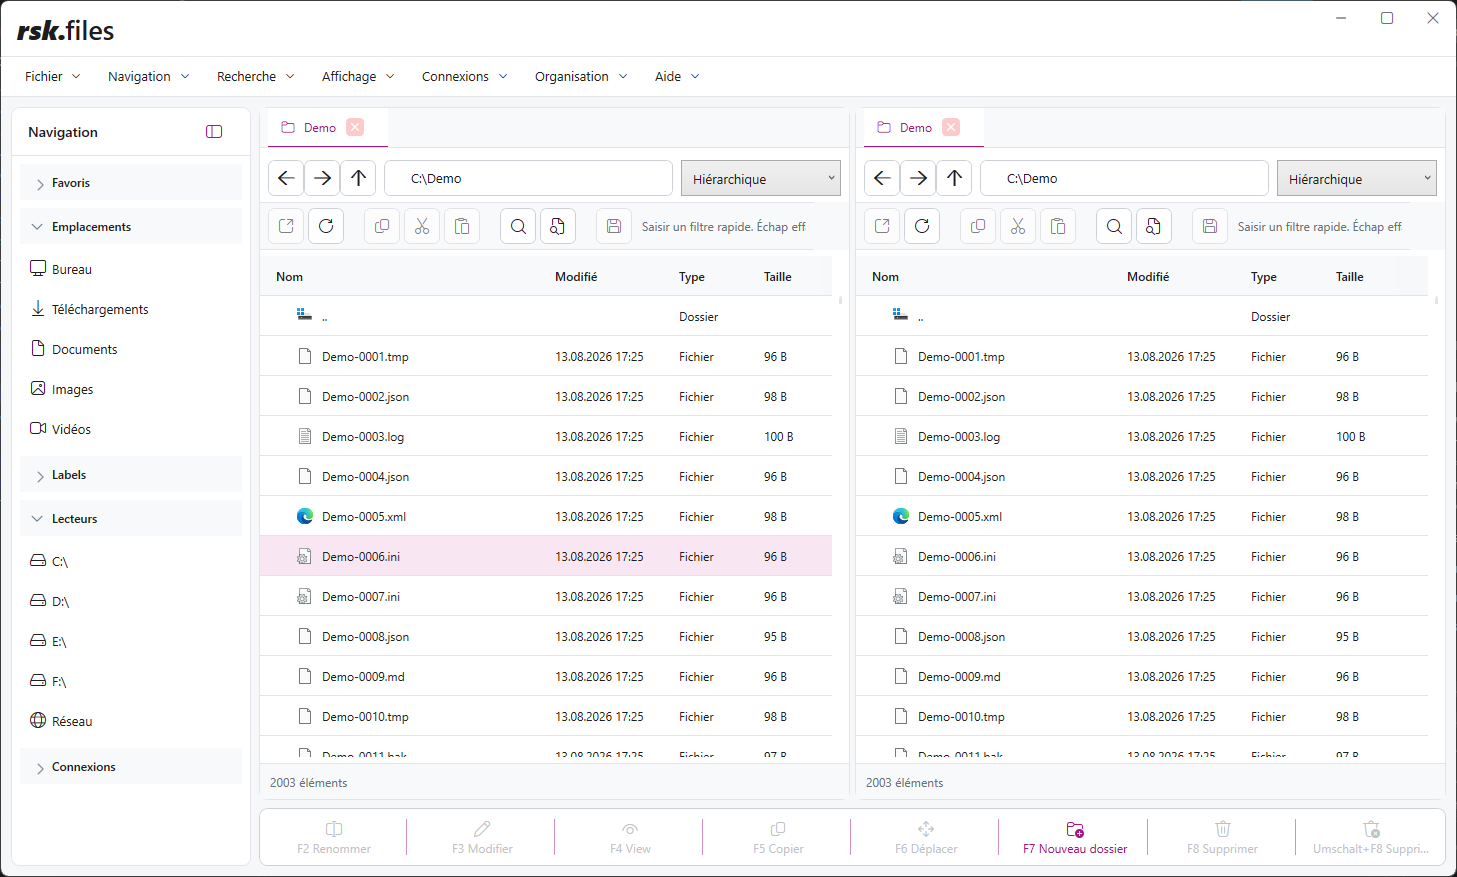Expand the Labels section
1457x877 pixels.
point(131,475)
